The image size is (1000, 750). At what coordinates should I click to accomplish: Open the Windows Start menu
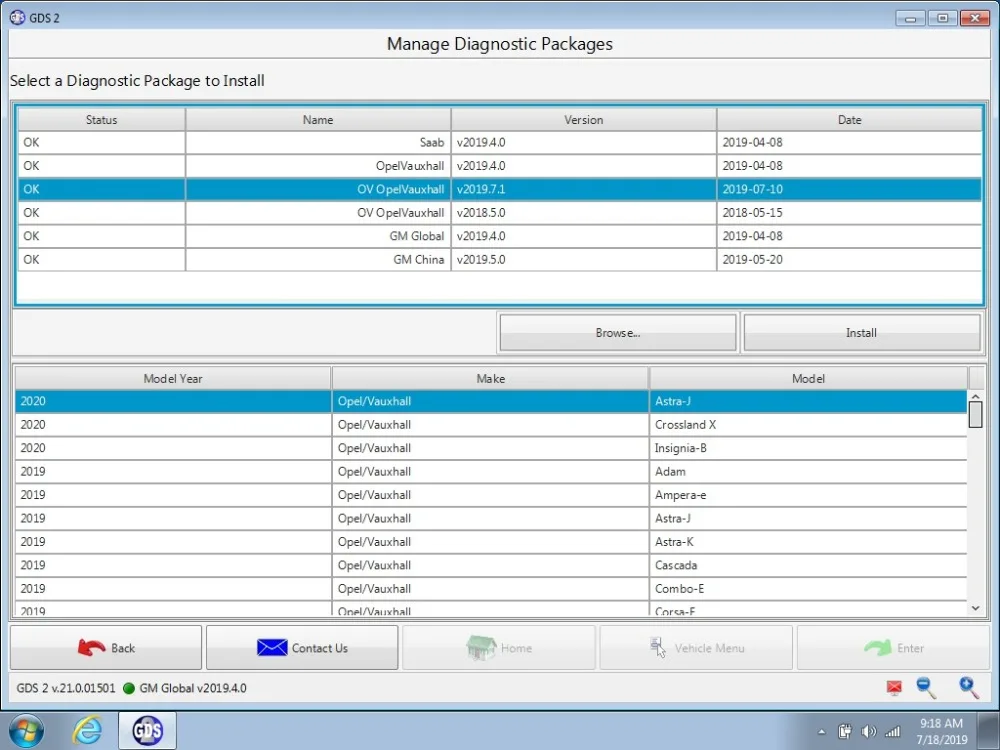(x=26, y=730)
